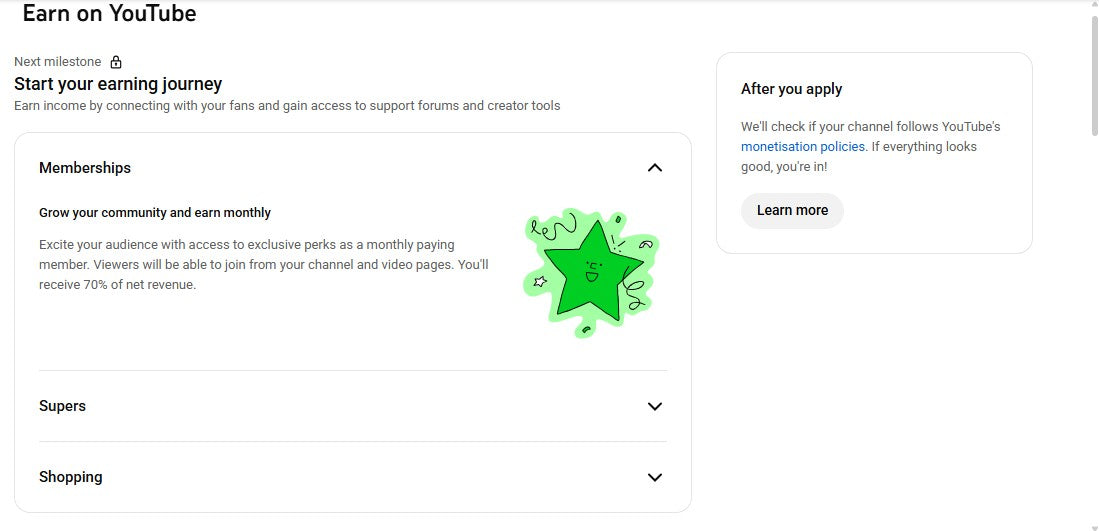Click the Start your earning journey heading
The height and width of the screenshot is (531, 1099).
[x=118, y=84]
